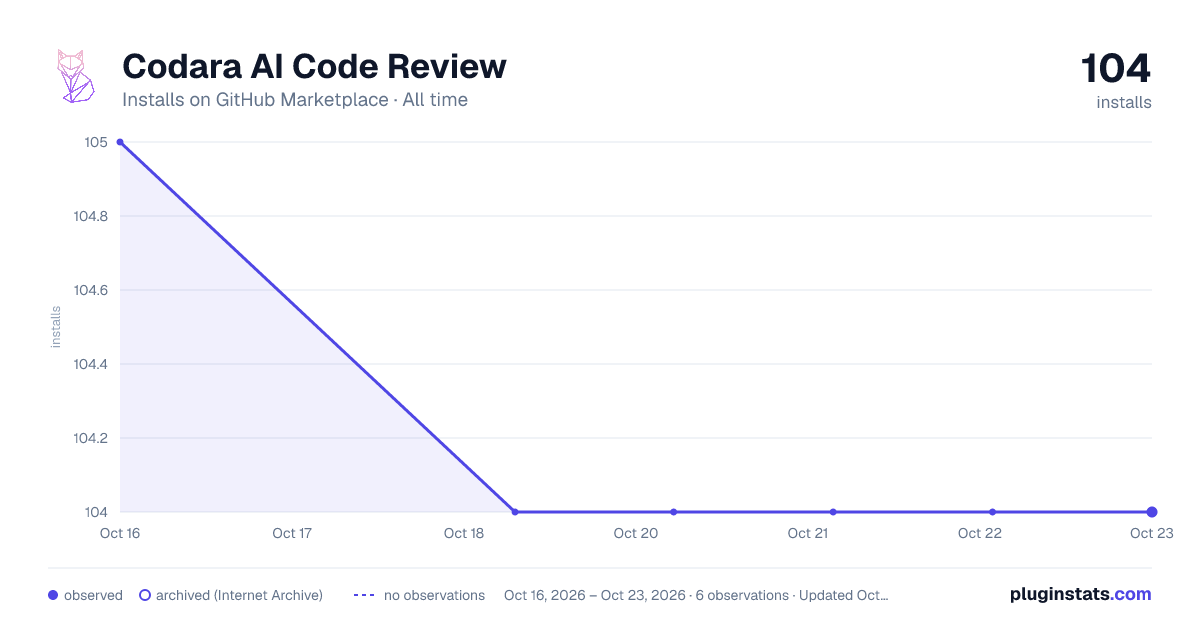Click the 'Oct 17' x-axis label

[x=292, y=533]
